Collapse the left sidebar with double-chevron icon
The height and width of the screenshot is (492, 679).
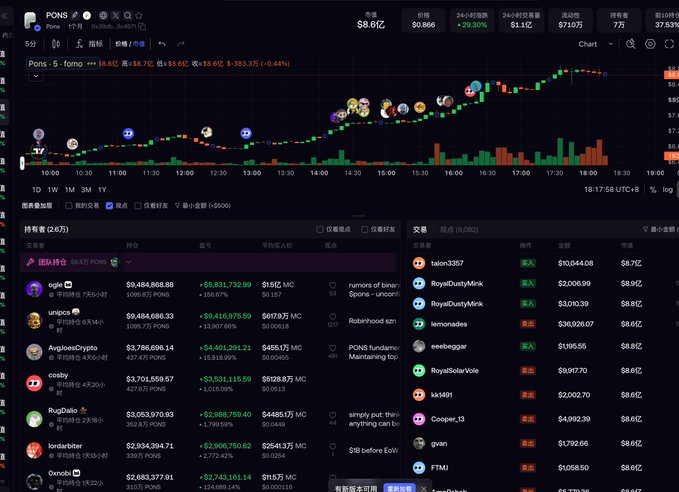pos(5,16)
